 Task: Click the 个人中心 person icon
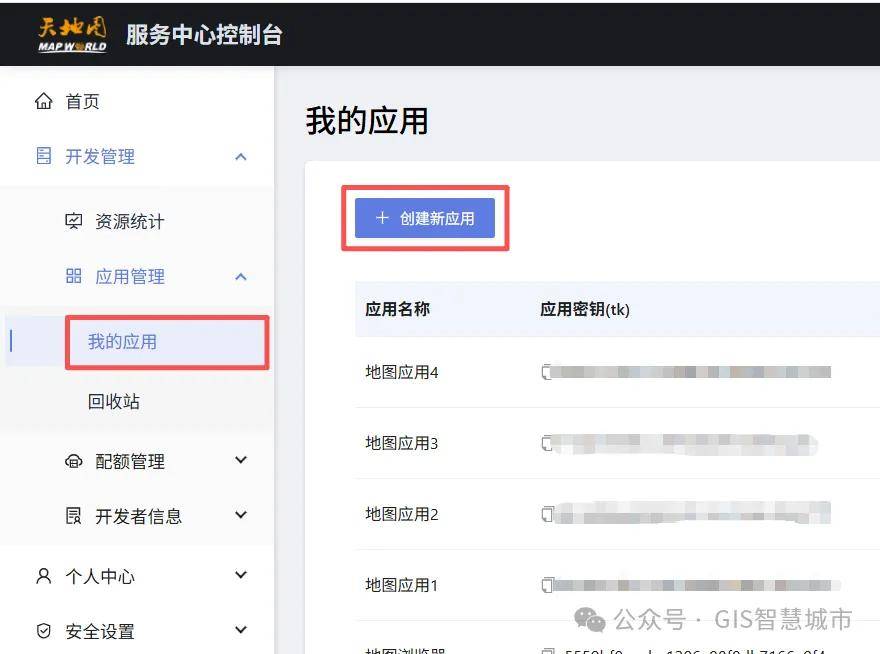(x=43, y=577)
